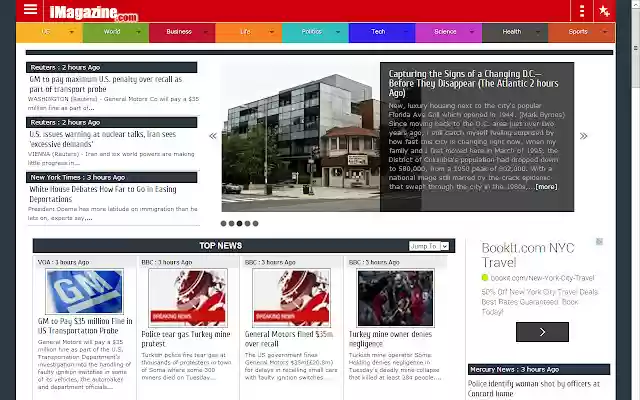Expand the Life category dropdown arrow
The height and width of the screenshot is (400, 640).
coord(271,32)
